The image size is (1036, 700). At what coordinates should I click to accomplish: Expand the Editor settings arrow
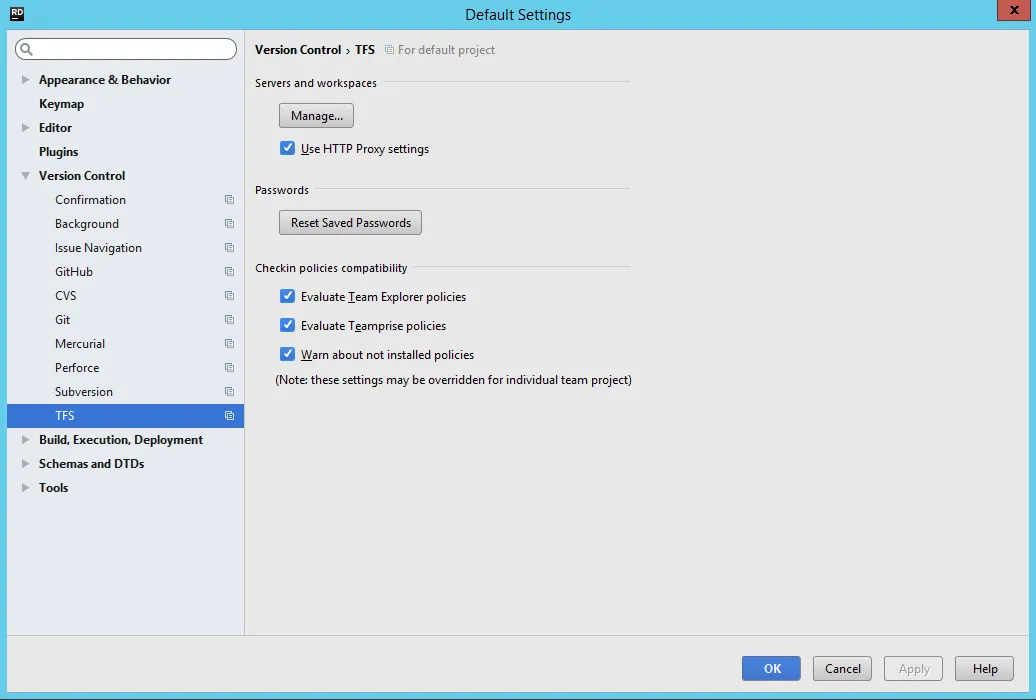(x=25, y=128)
